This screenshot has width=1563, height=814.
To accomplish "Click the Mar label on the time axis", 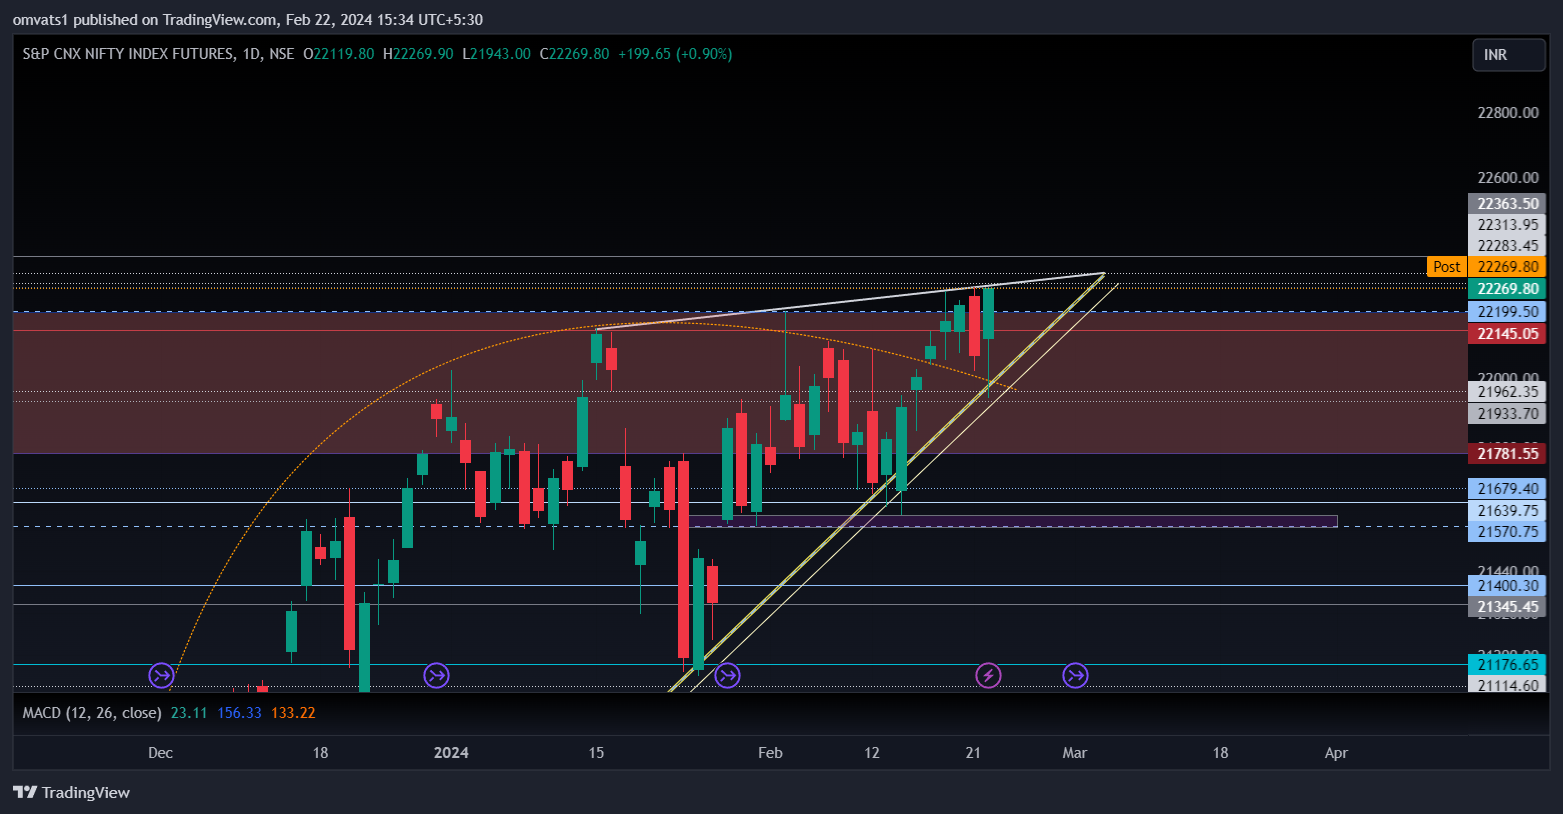I will tap(1074, 753).
